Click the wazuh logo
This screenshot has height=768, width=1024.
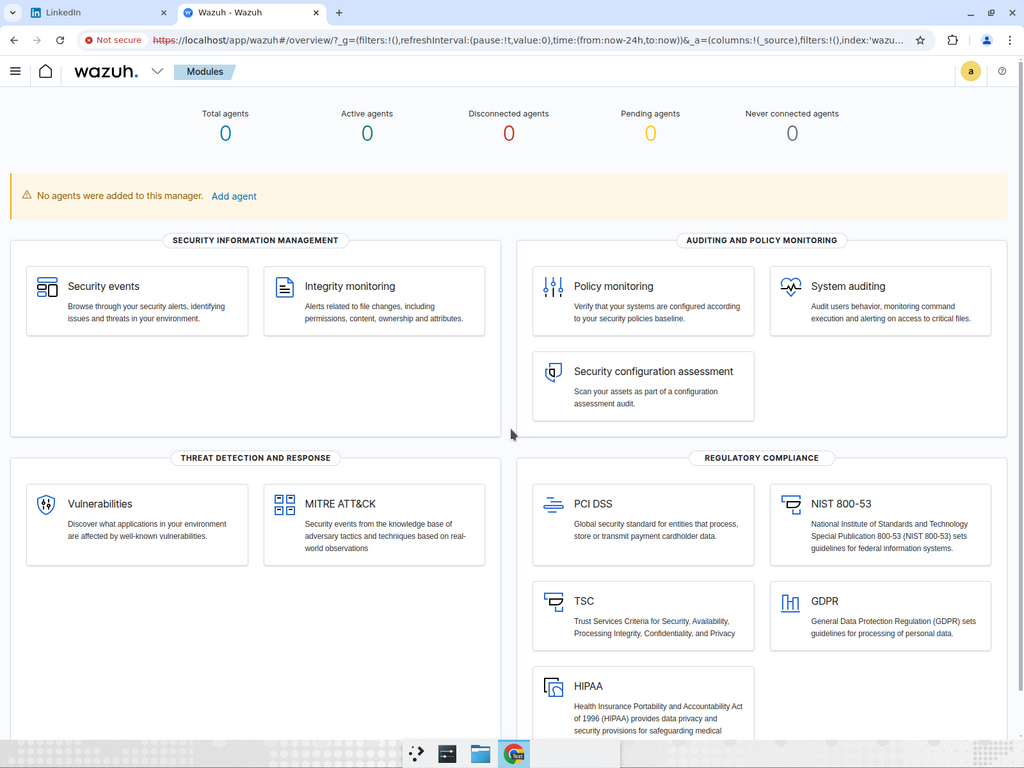click(x=106, y=71)
